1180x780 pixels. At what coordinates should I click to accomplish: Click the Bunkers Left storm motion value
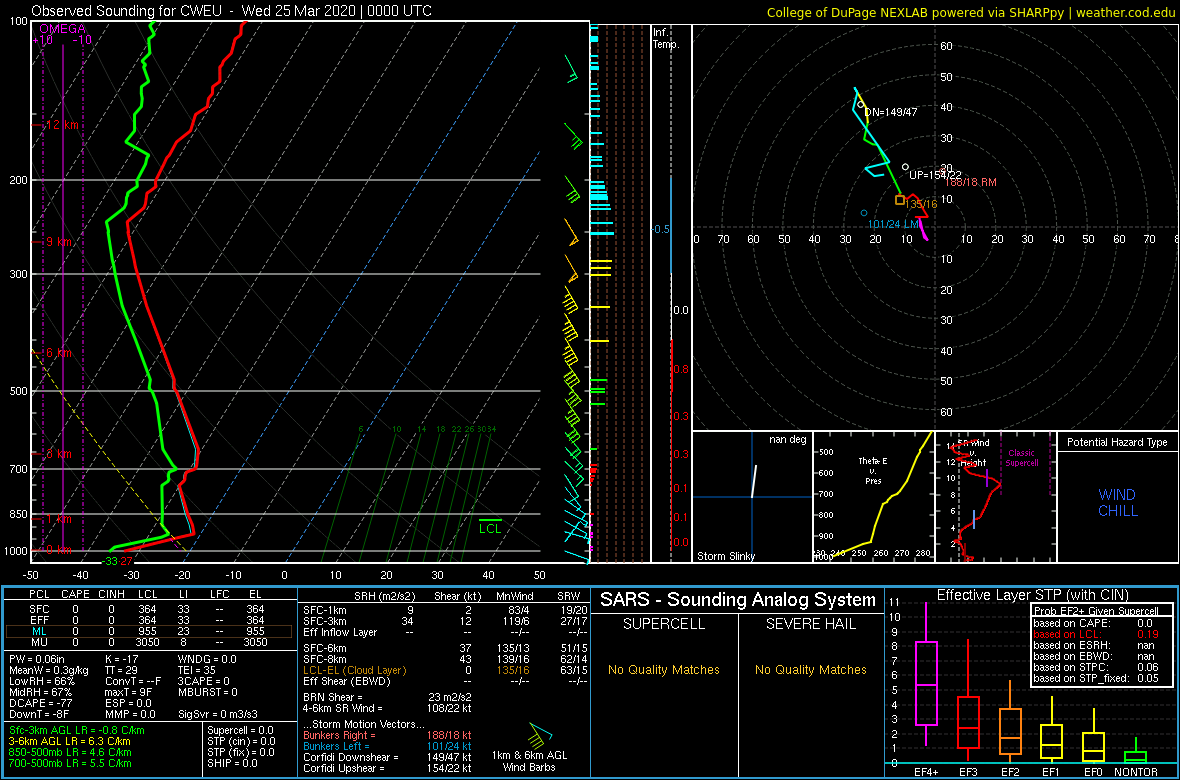tap(449, 745)
